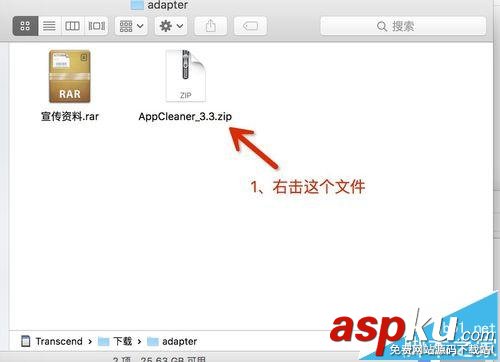
Task: Open the gear action menu
Action: point(171,26)
